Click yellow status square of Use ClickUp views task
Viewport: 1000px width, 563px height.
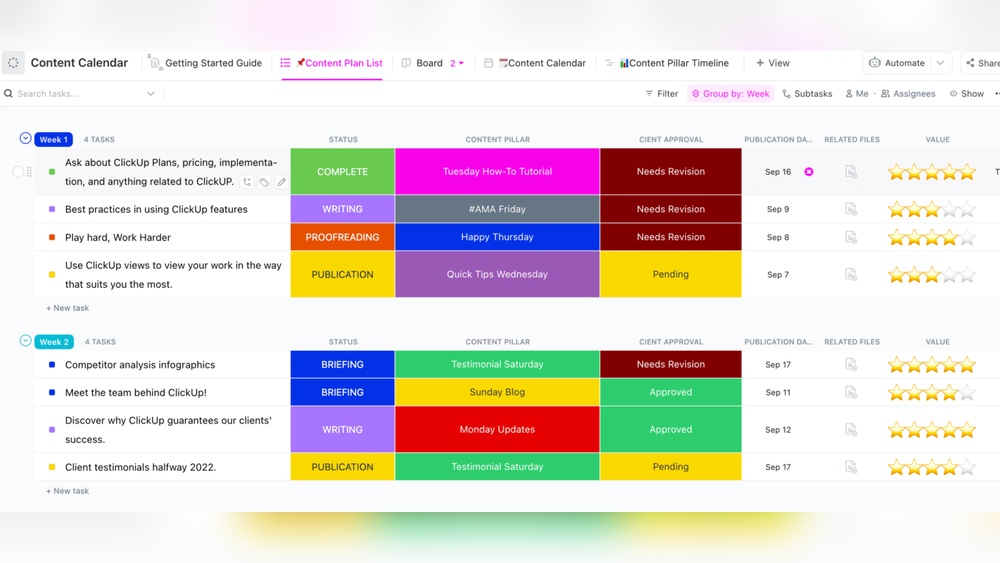coord(52,274)
